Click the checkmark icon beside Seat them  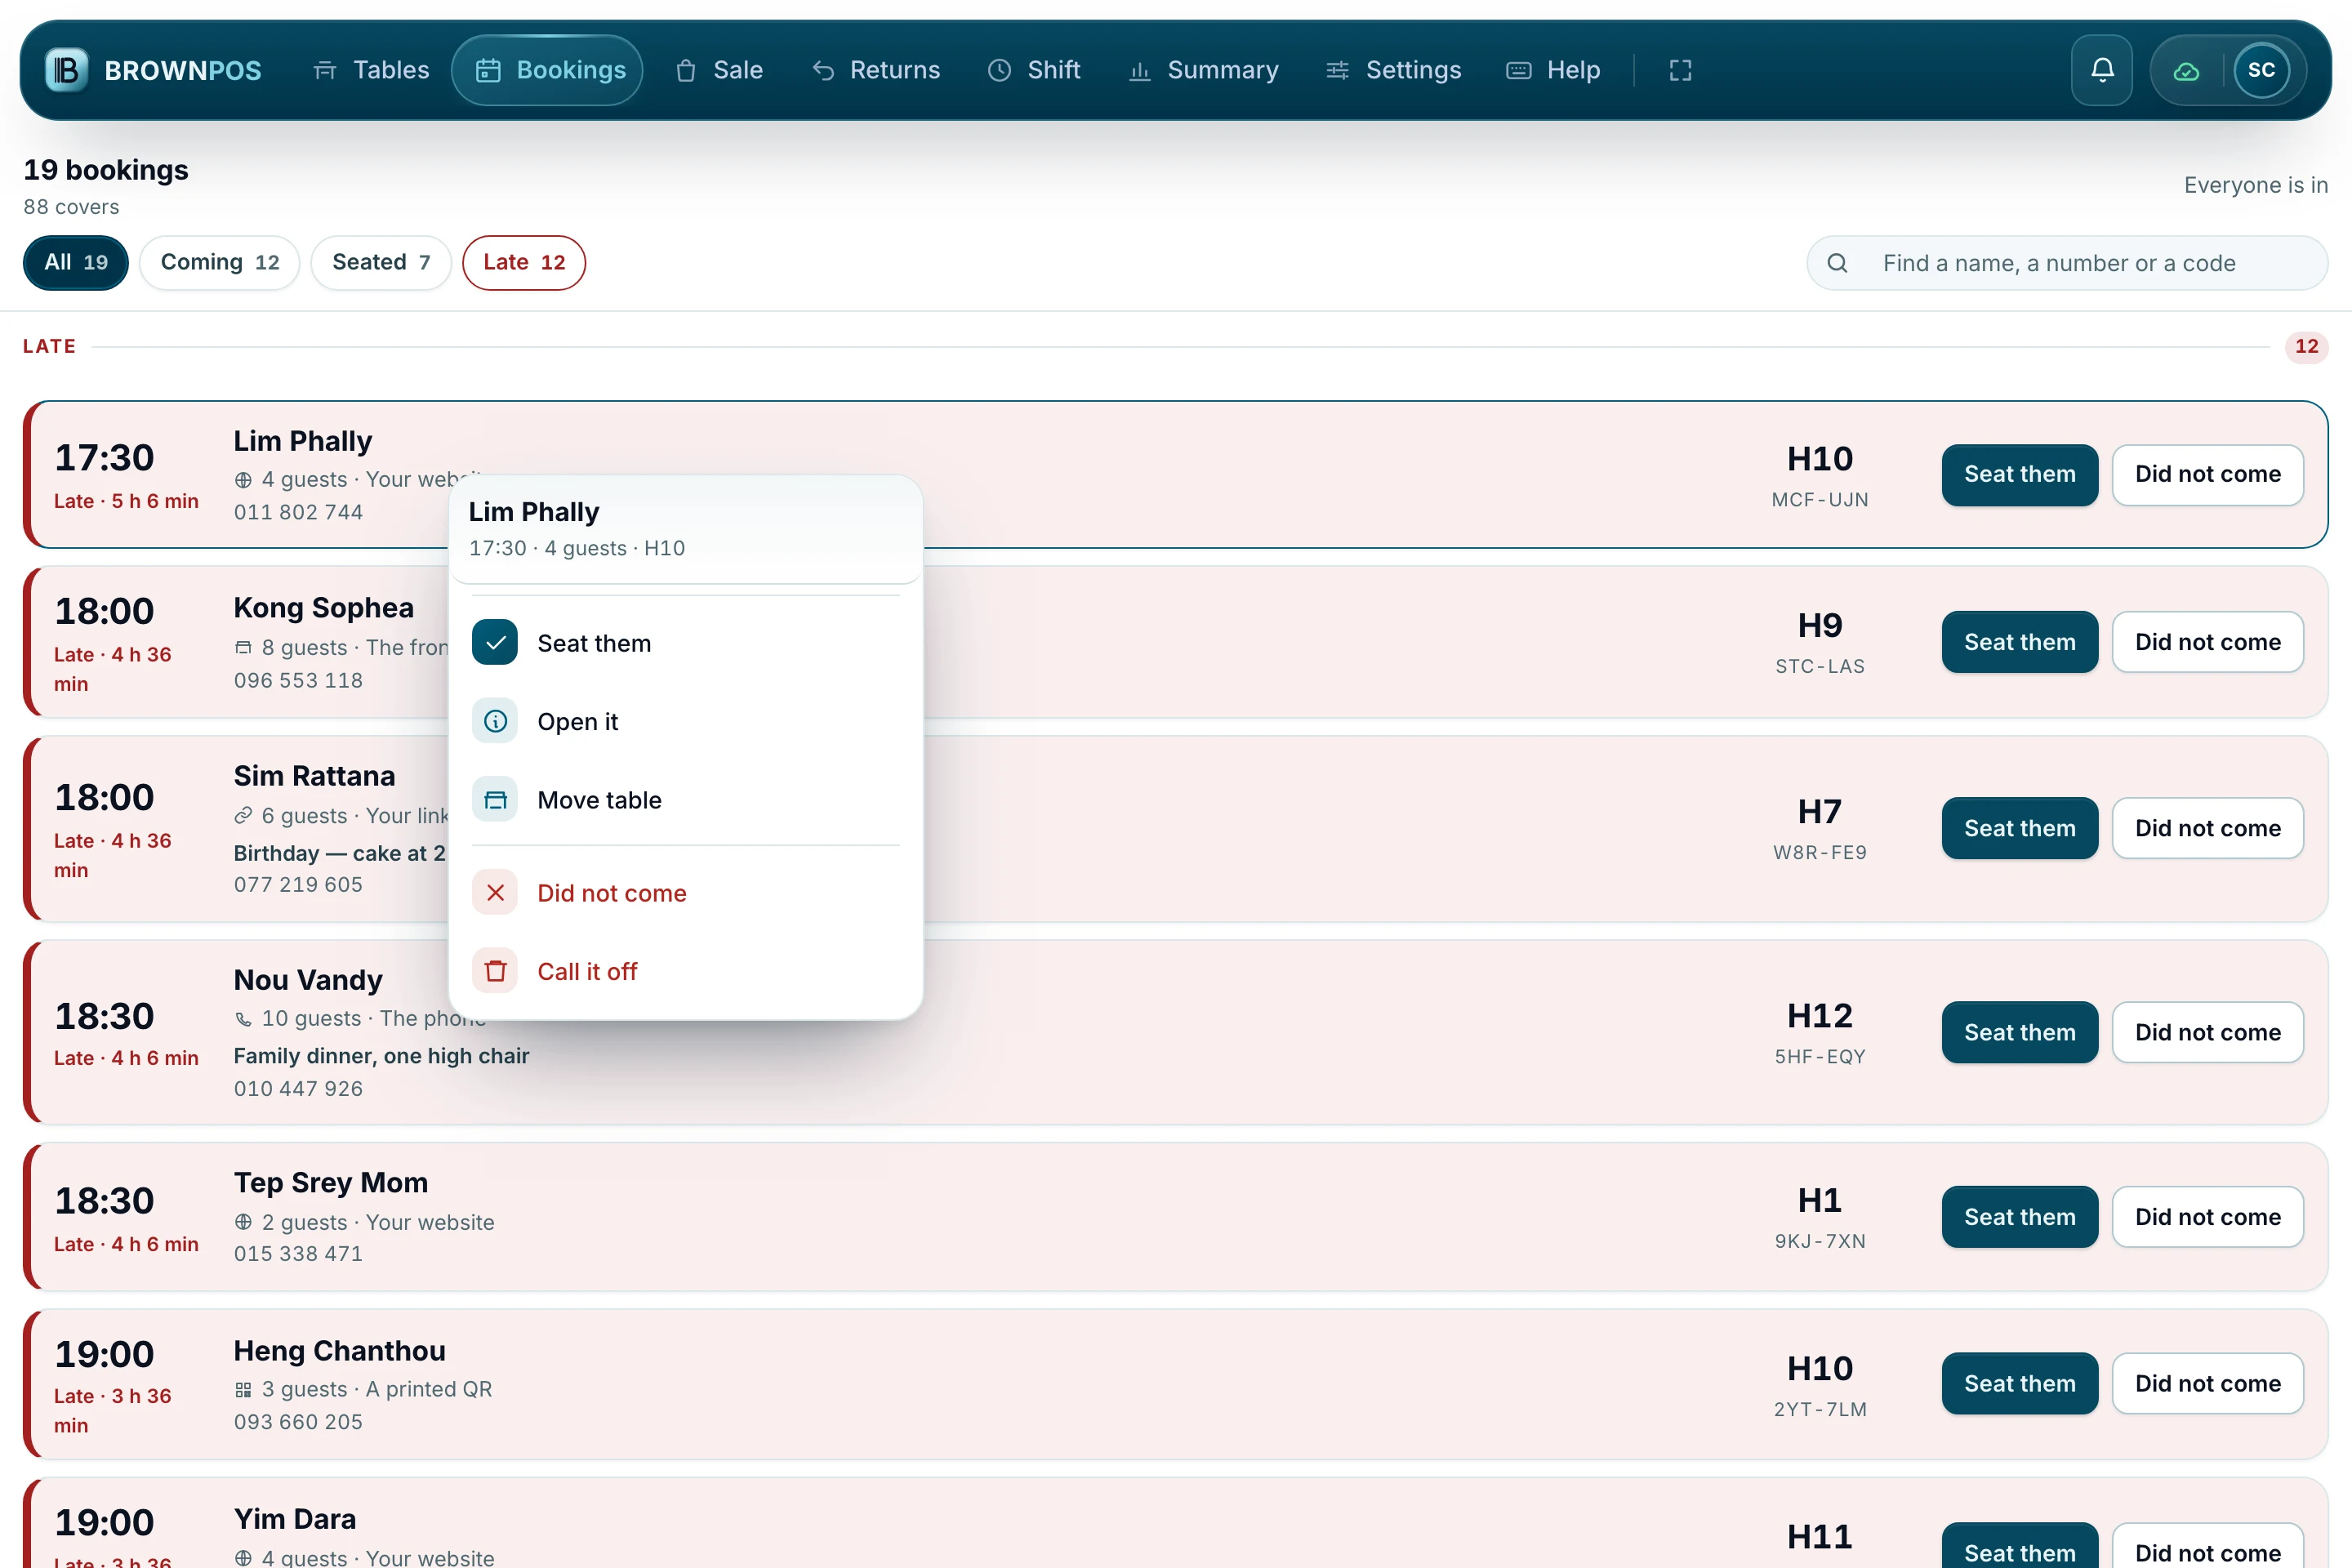pos(495,643)
